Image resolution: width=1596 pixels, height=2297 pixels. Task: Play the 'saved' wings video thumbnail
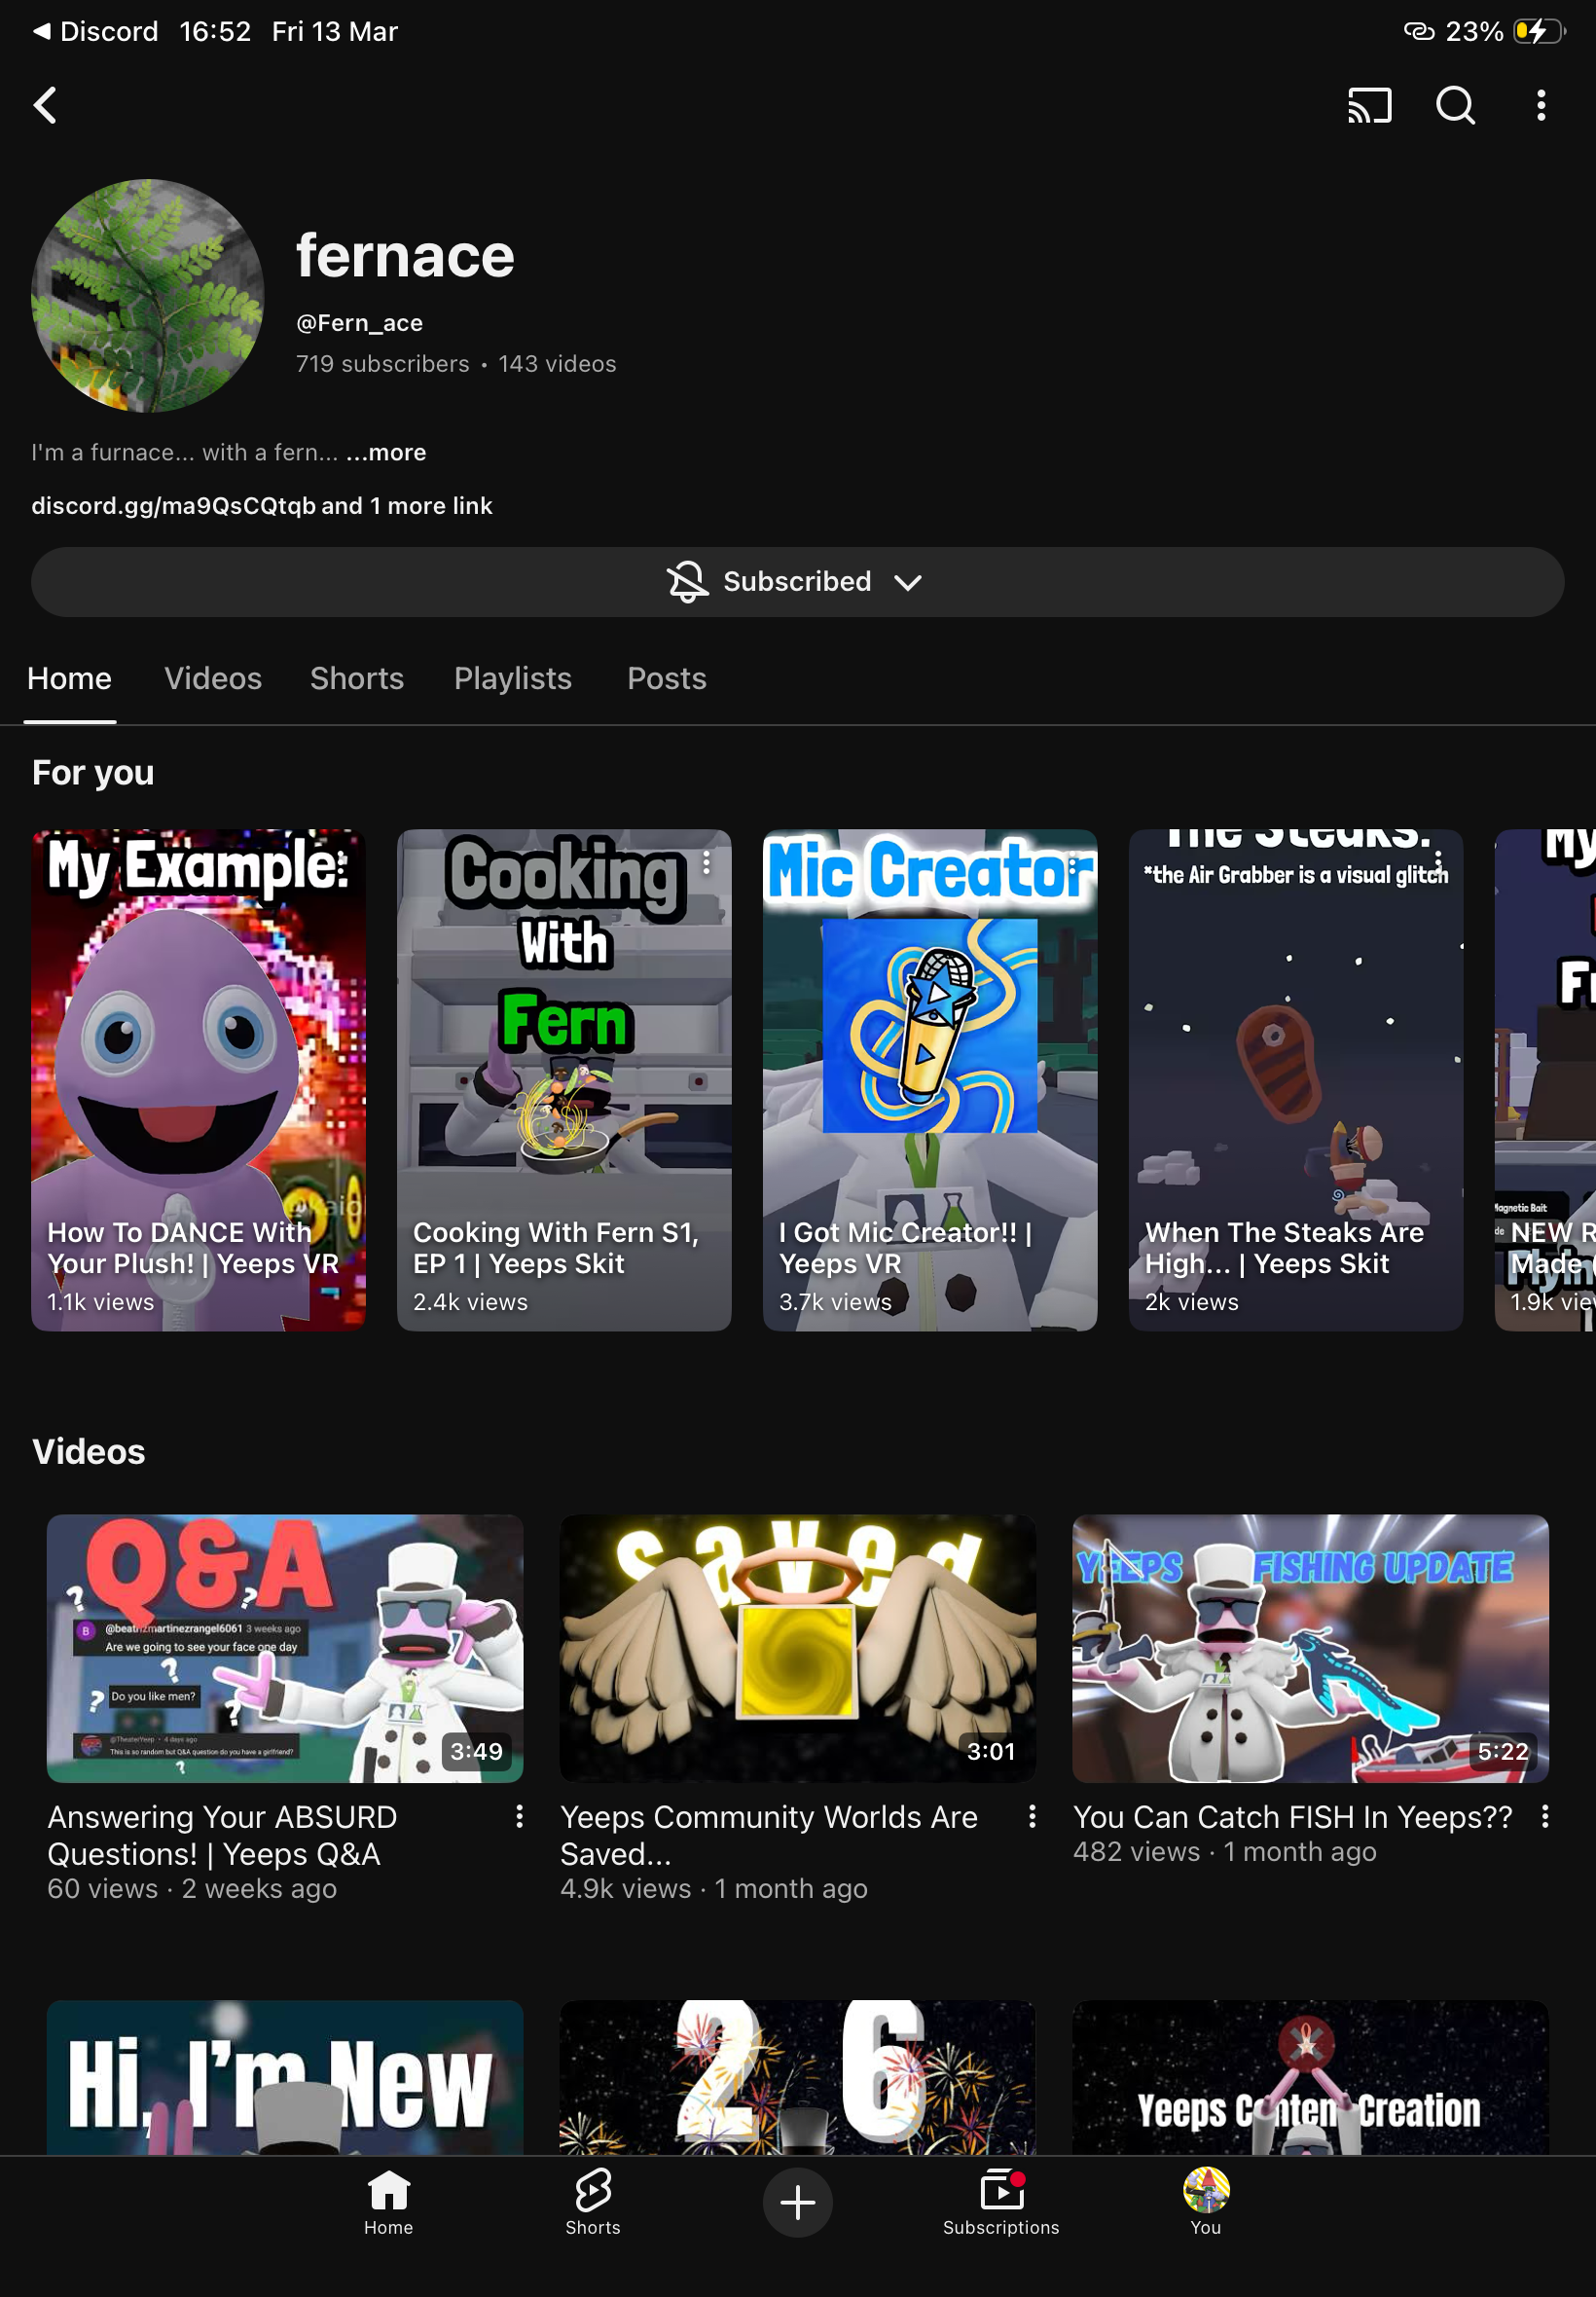798,1648
